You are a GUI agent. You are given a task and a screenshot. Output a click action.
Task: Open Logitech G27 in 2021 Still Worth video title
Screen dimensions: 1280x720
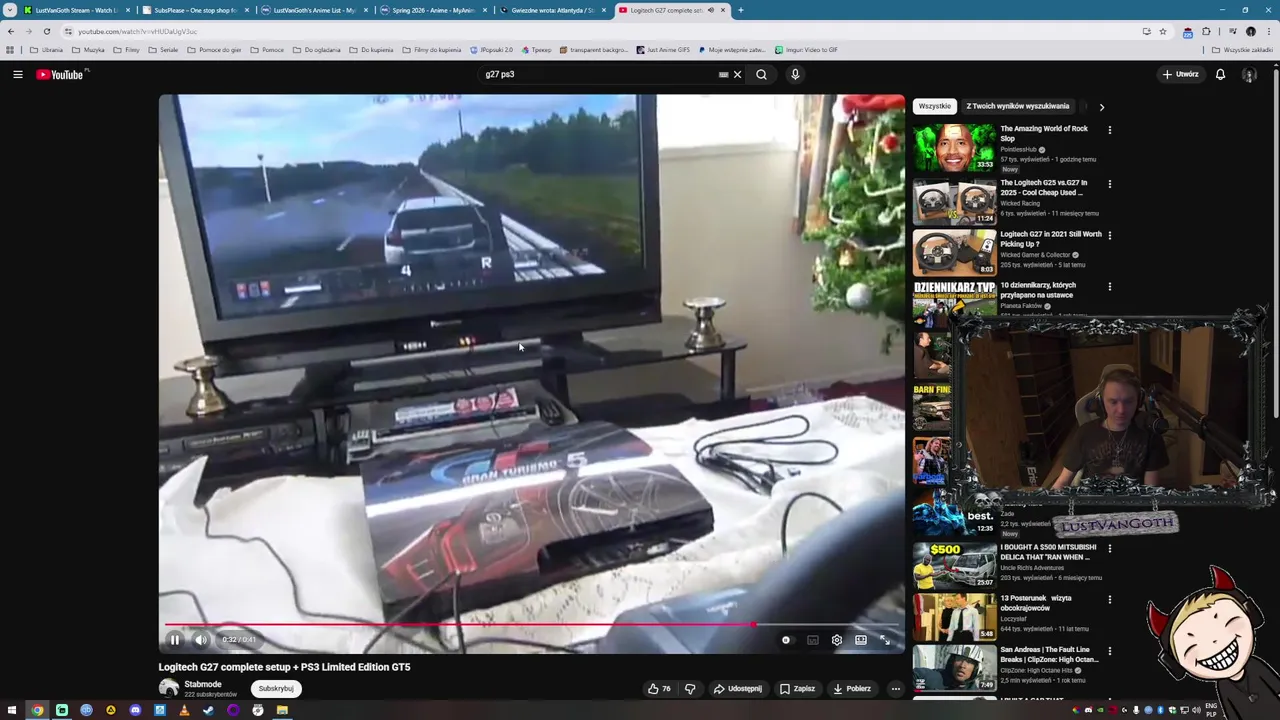pos(1050,239)
